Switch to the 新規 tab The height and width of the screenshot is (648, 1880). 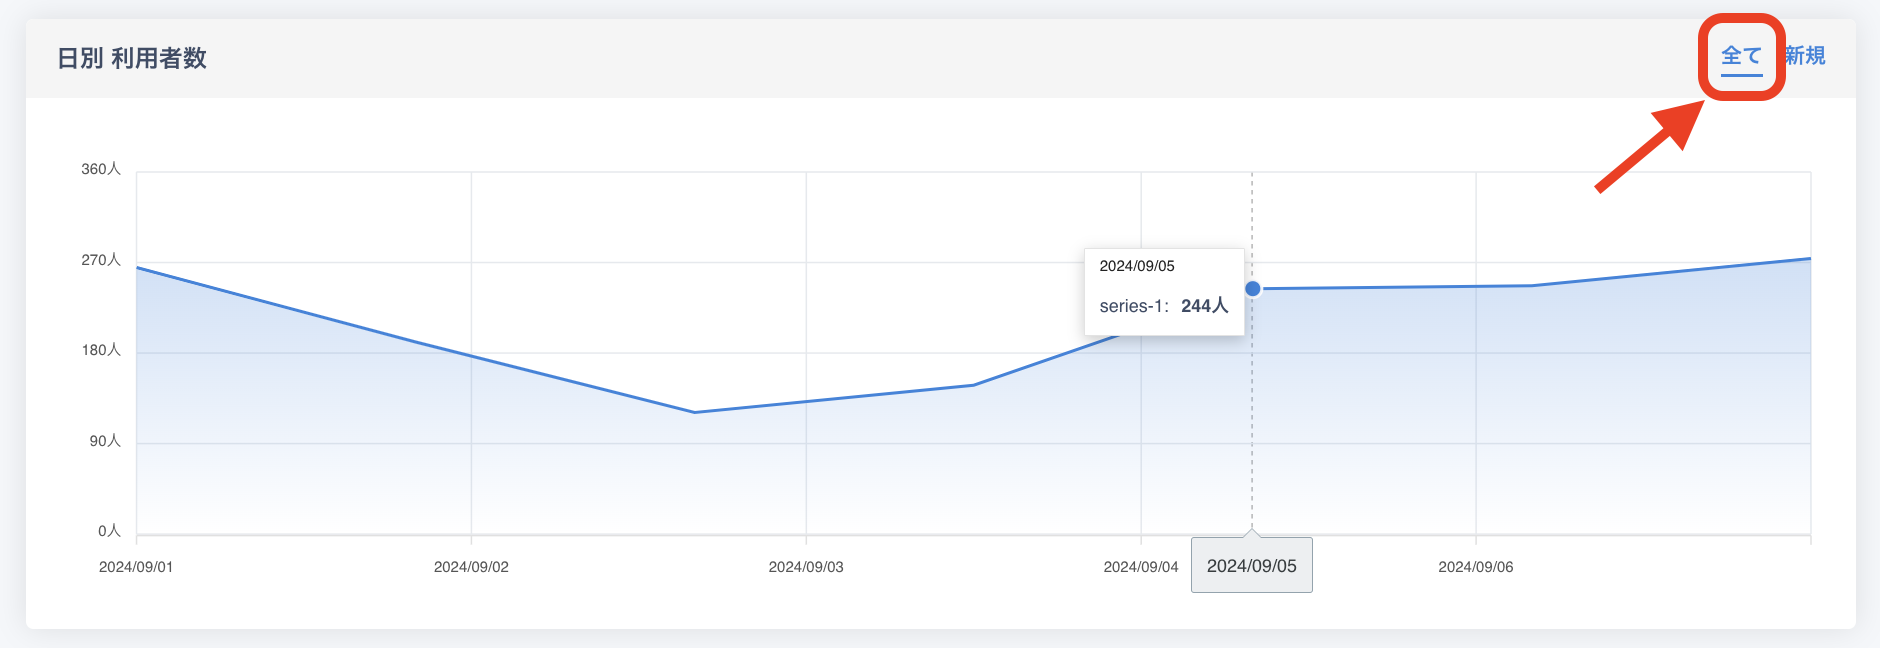[1805, 56]
